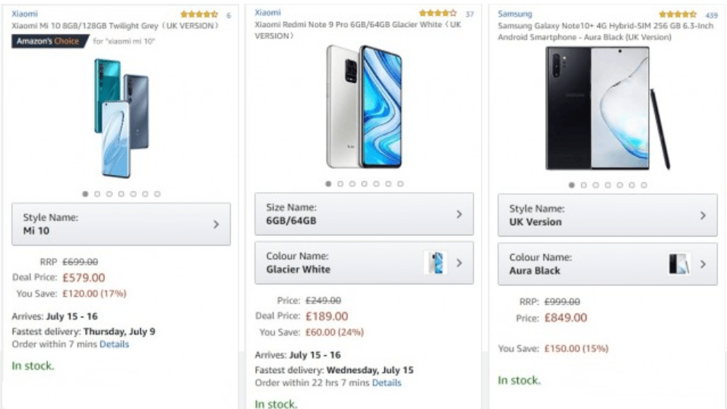Open Details link under Thursday, July 9 delivery
The height and width of the screenshot is (409, 727).
coord(114,344)
